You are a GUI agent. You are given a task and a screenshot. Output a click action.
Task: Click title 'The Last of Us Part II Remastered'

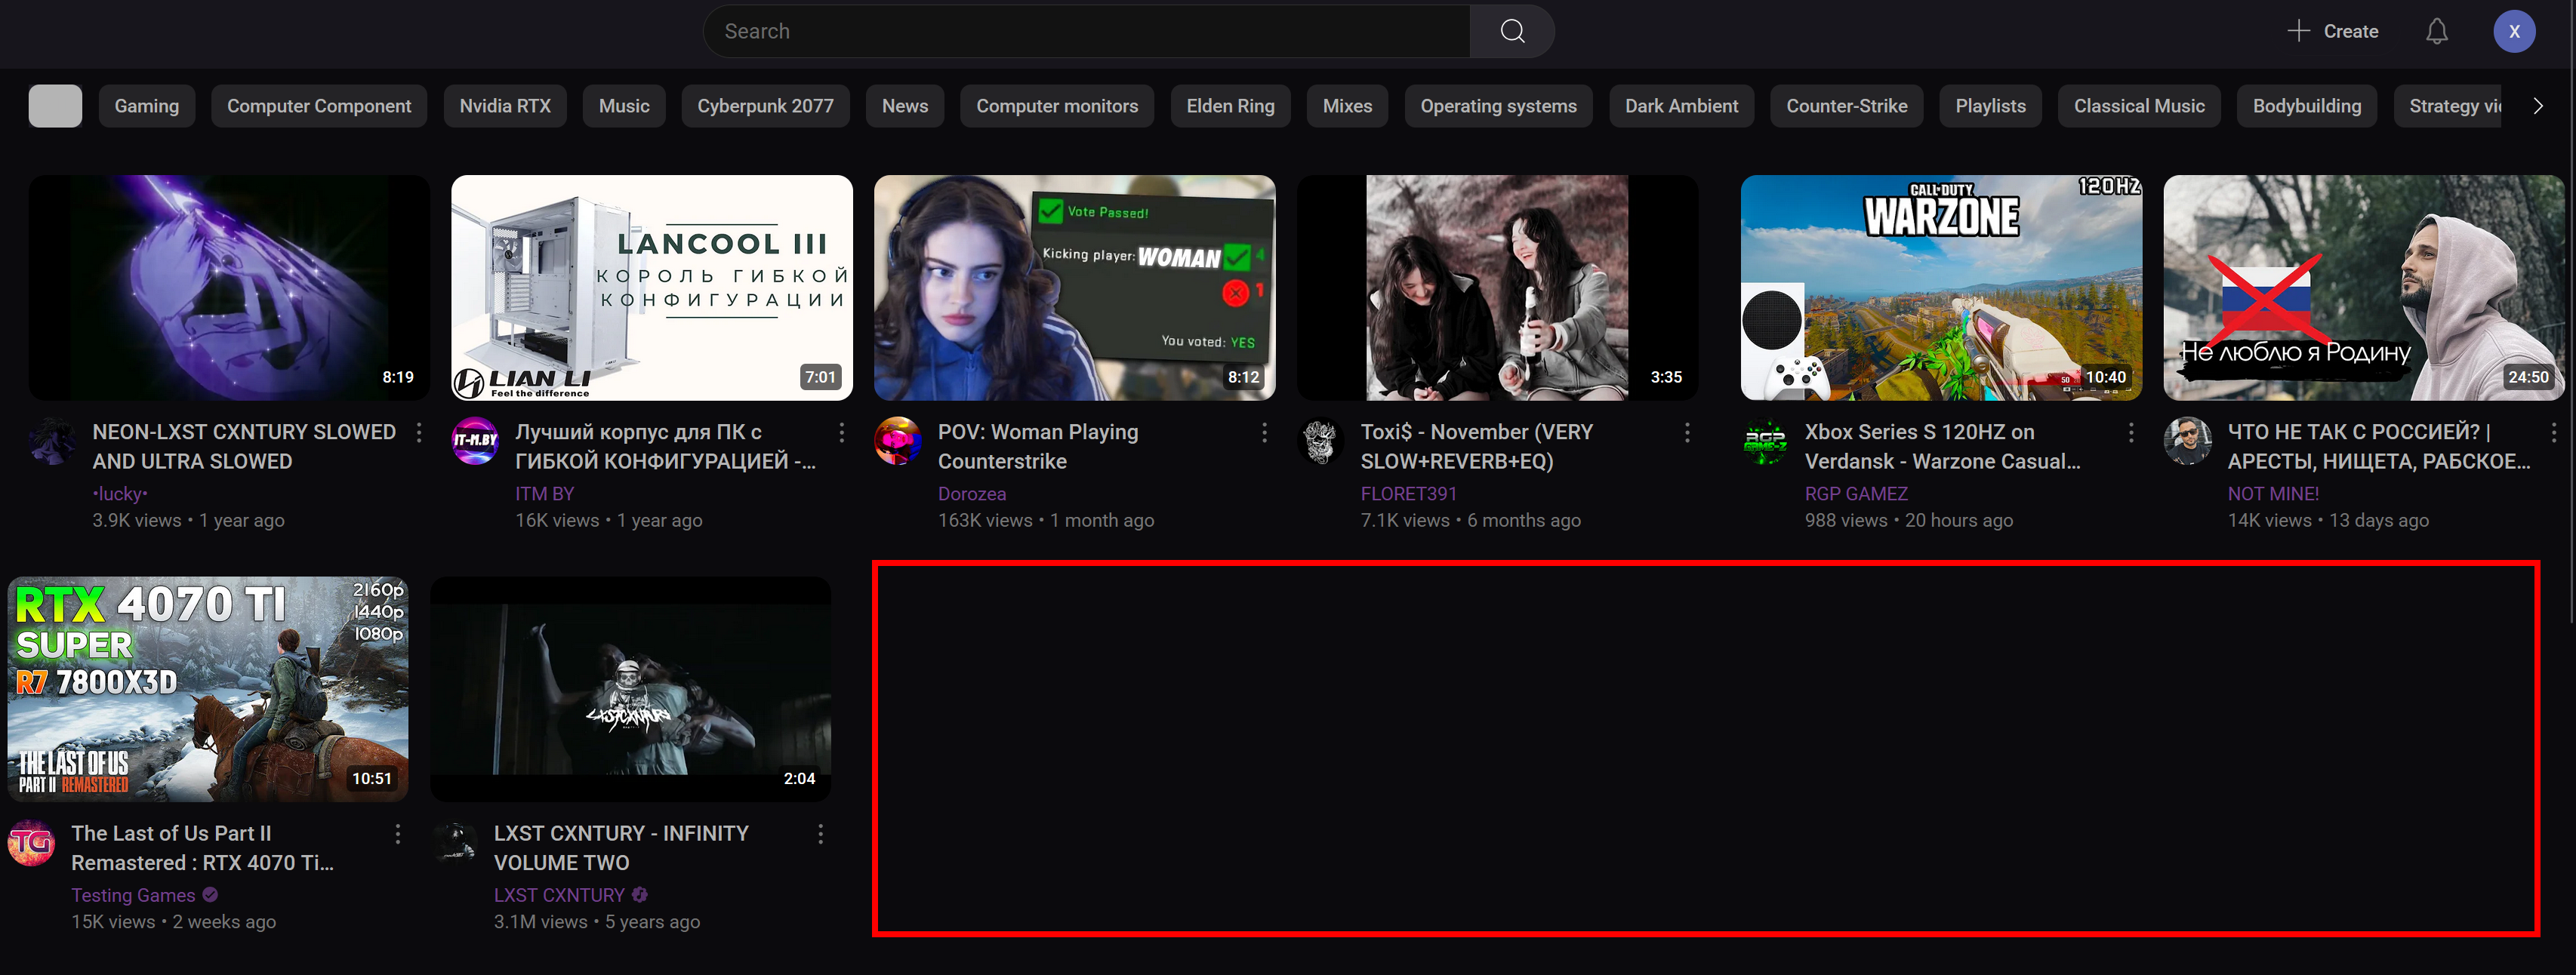[203, 848]
